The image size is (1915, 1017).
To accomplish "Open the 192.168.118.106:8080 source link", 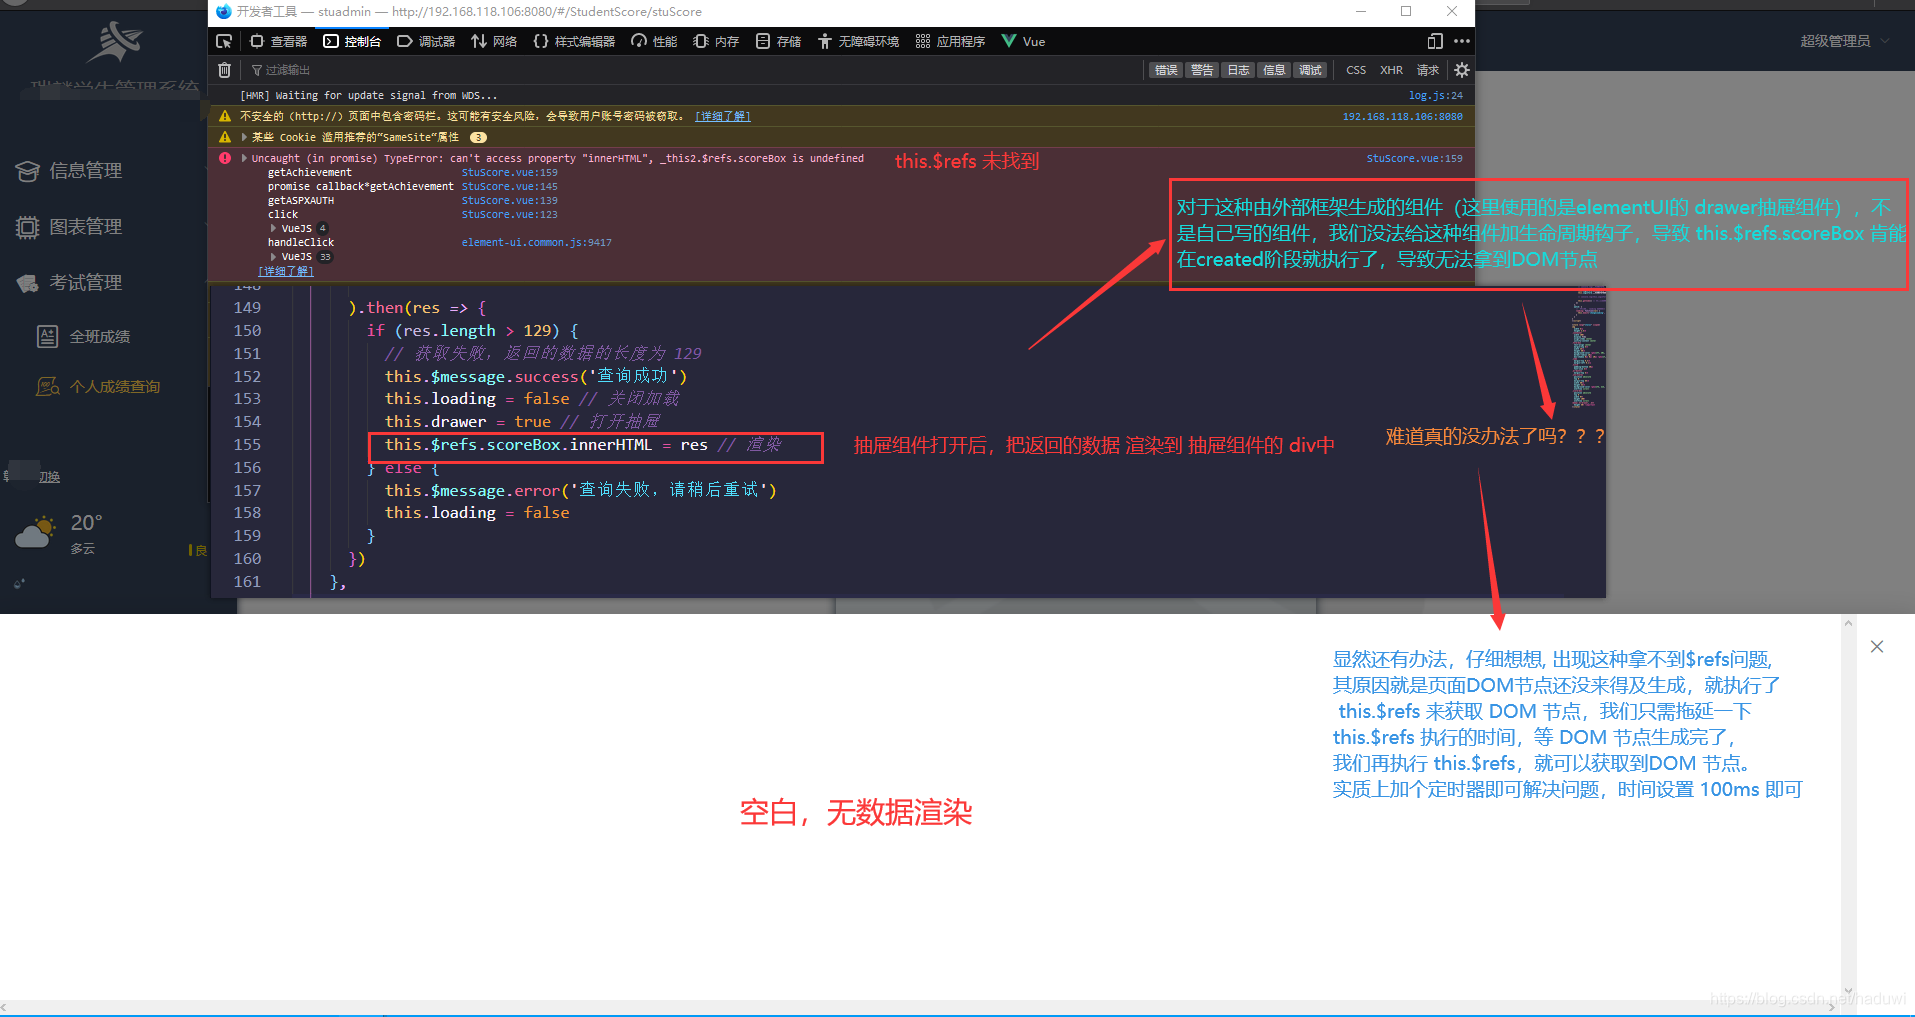I will pyautogui.click(x=1402, y=117).
